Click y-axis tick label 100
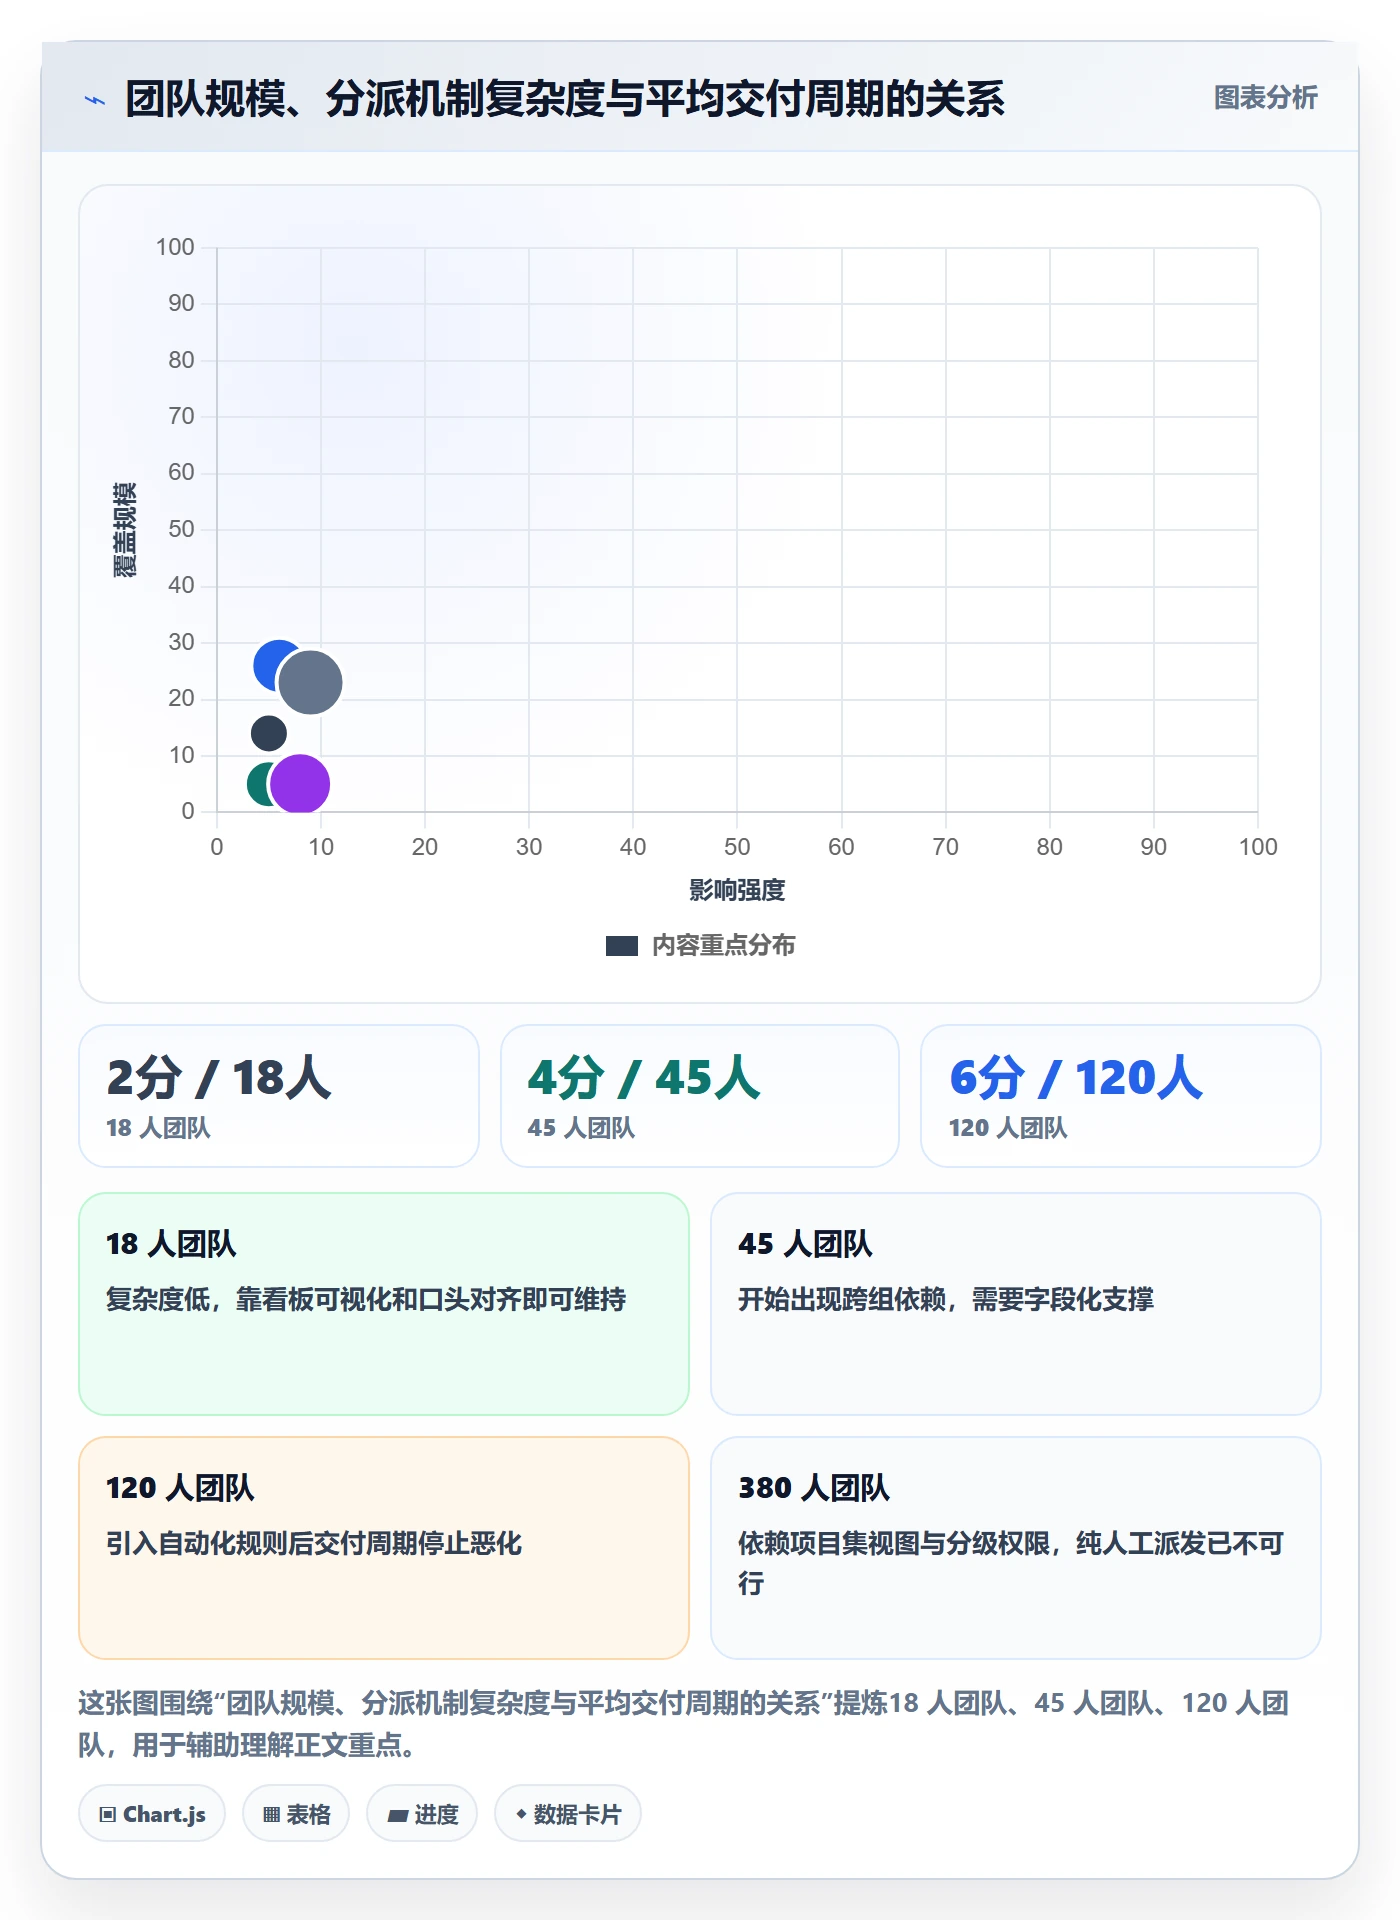Image resolution: width=1400 pixels, height=1920 pixels. (175, 247)
